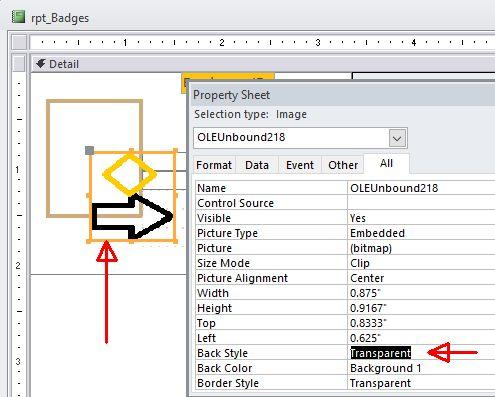This screenshot has height=397, width=495.
Task: Select the black arrow image control
Action: click(132, 216)
